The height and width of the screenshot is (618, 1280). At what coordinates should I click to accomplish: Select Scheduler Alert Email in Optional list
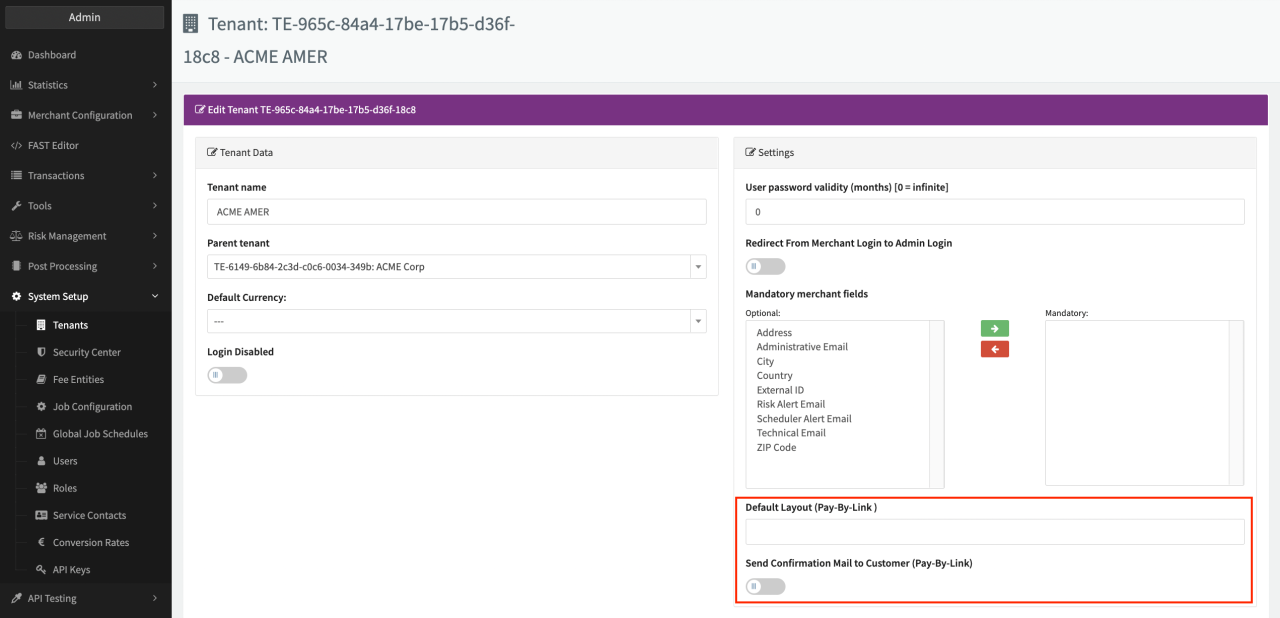coord(804,419)
